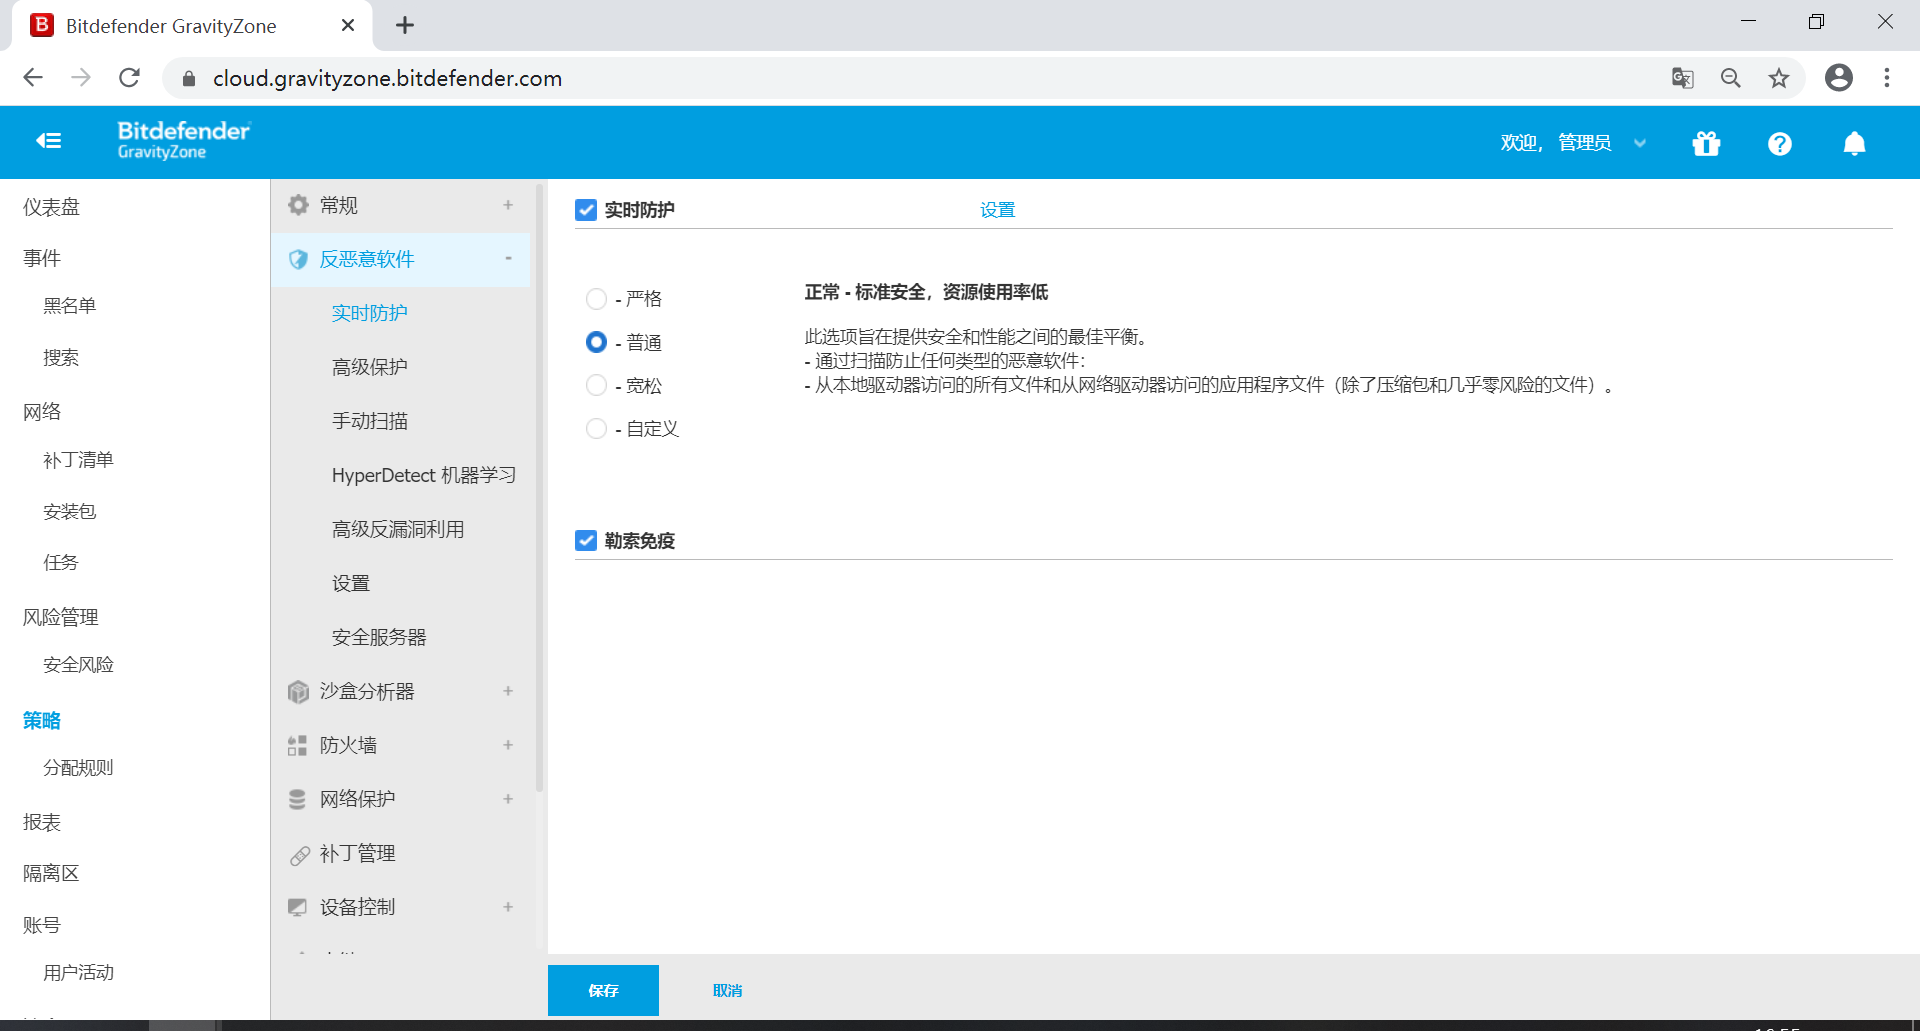Click the Bitdefender GravityZone logo
The height and width of the screenshot is (1031, 1920).
tap(184, 140)
